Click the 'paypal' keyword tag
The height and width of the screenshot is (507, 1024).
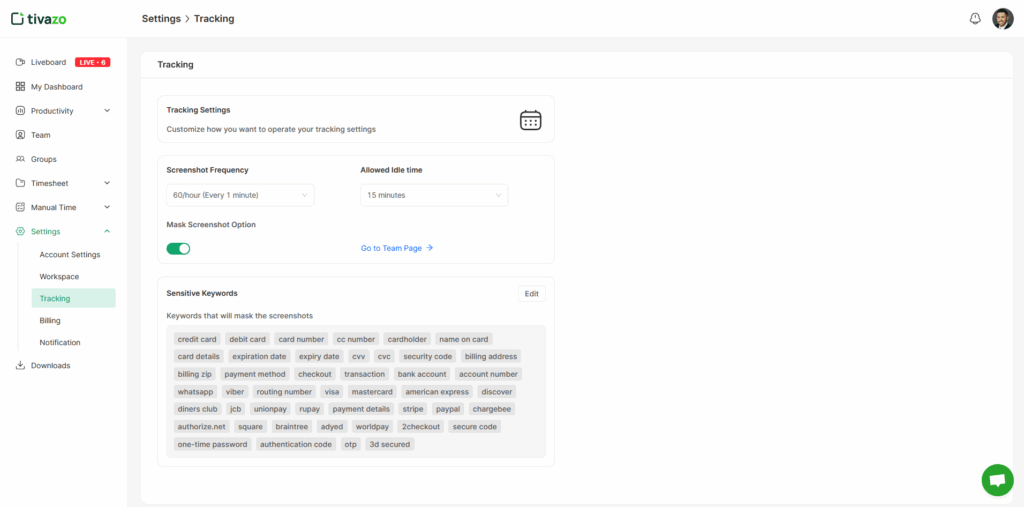click(449, 409)
